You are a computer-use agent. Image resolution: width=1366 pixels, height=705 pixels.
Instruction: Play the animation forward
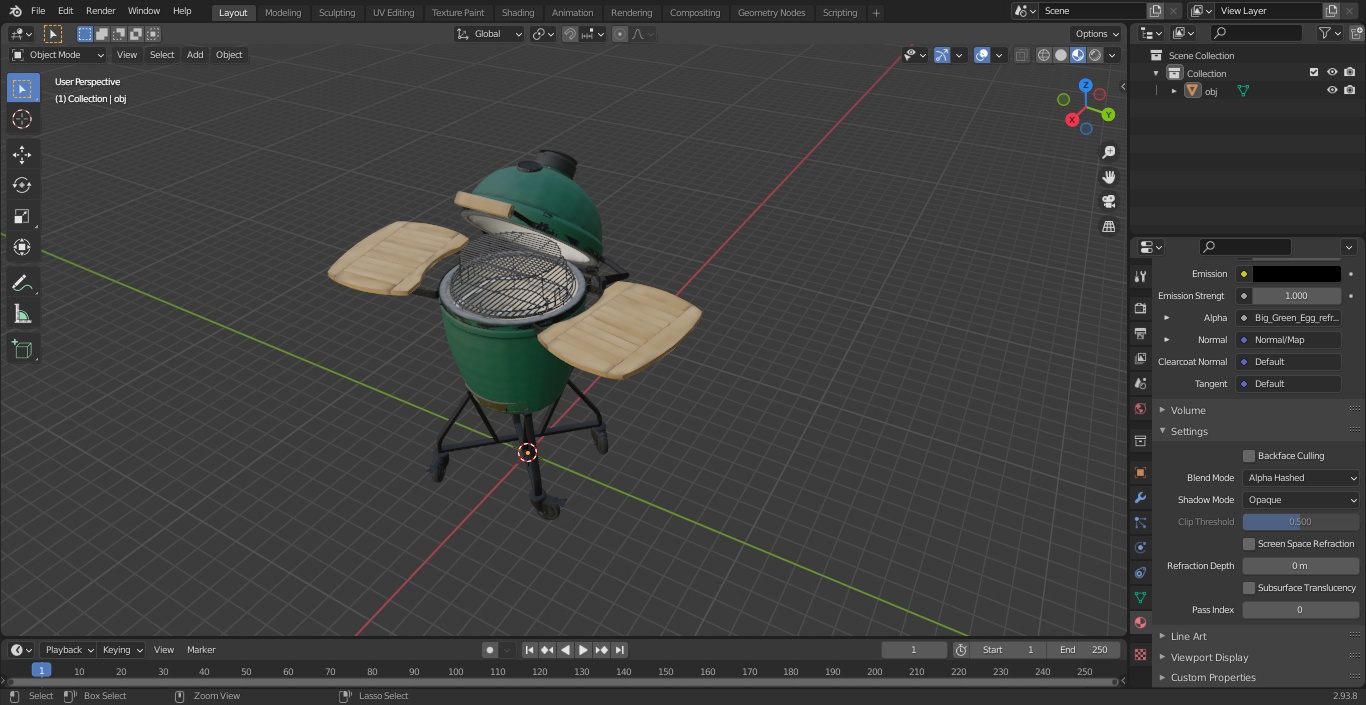[583, 650]
